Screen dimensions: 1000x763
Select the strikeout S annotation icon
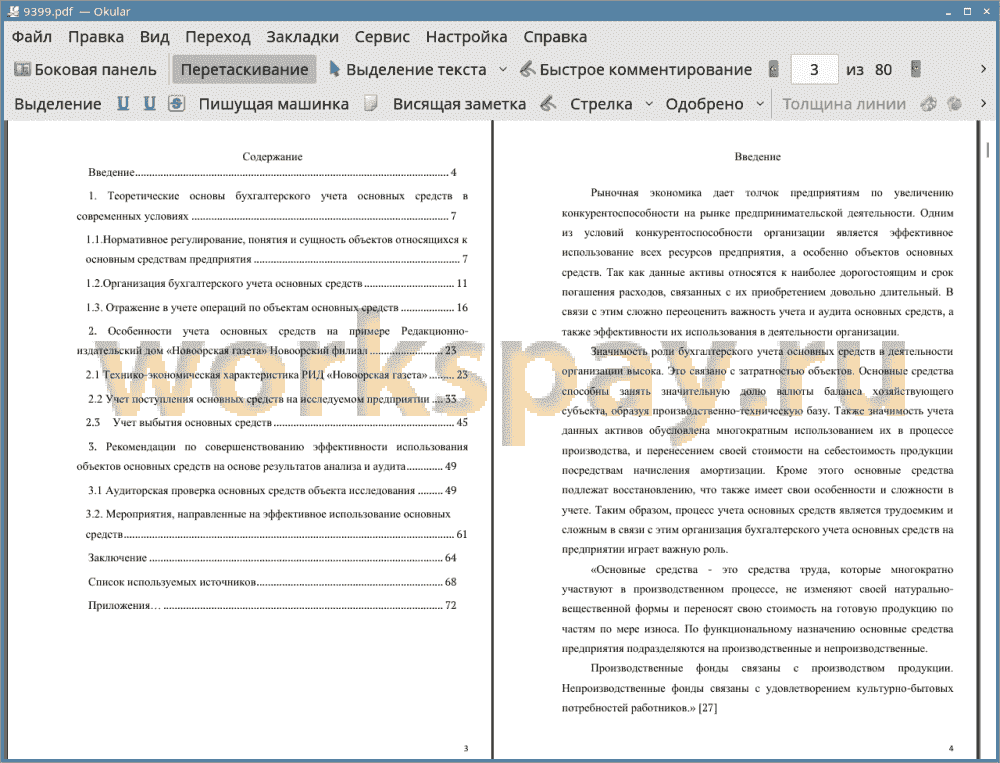point(177,103)
